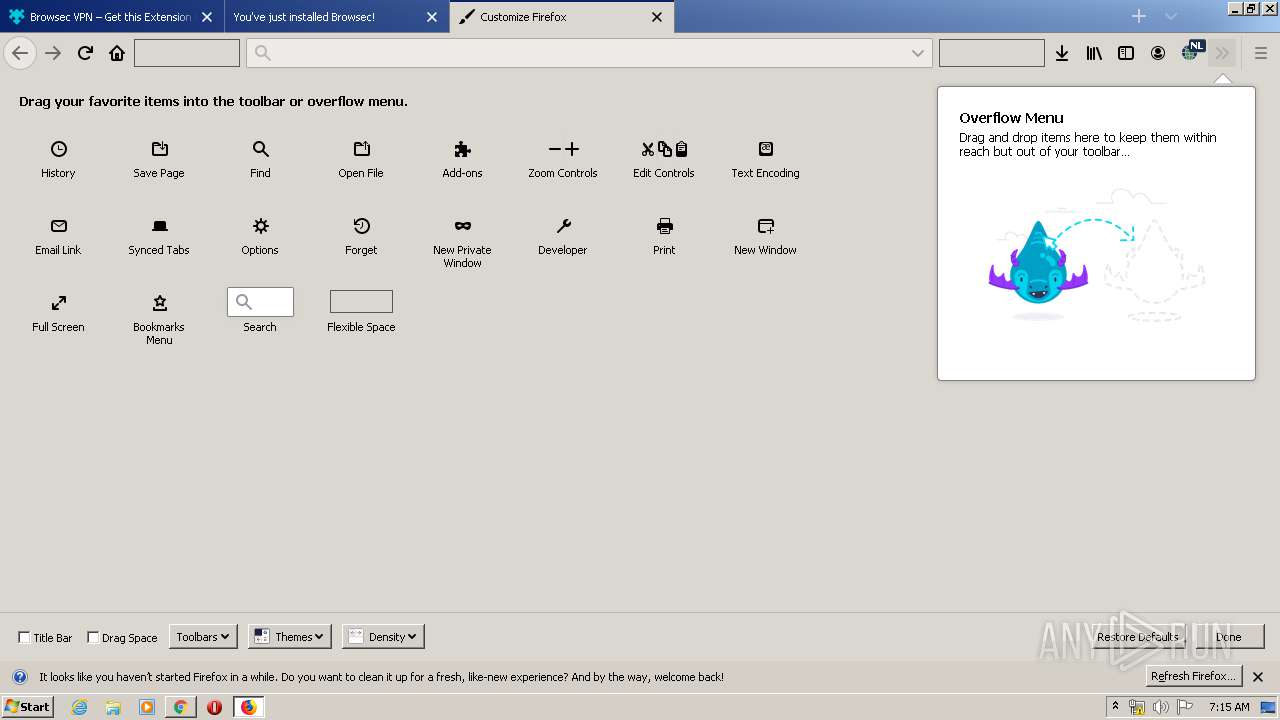The height and width of the screenshot is (720, 1280).
Task: Click the Downloads arrow toolbar icon
Action: 1062,53
